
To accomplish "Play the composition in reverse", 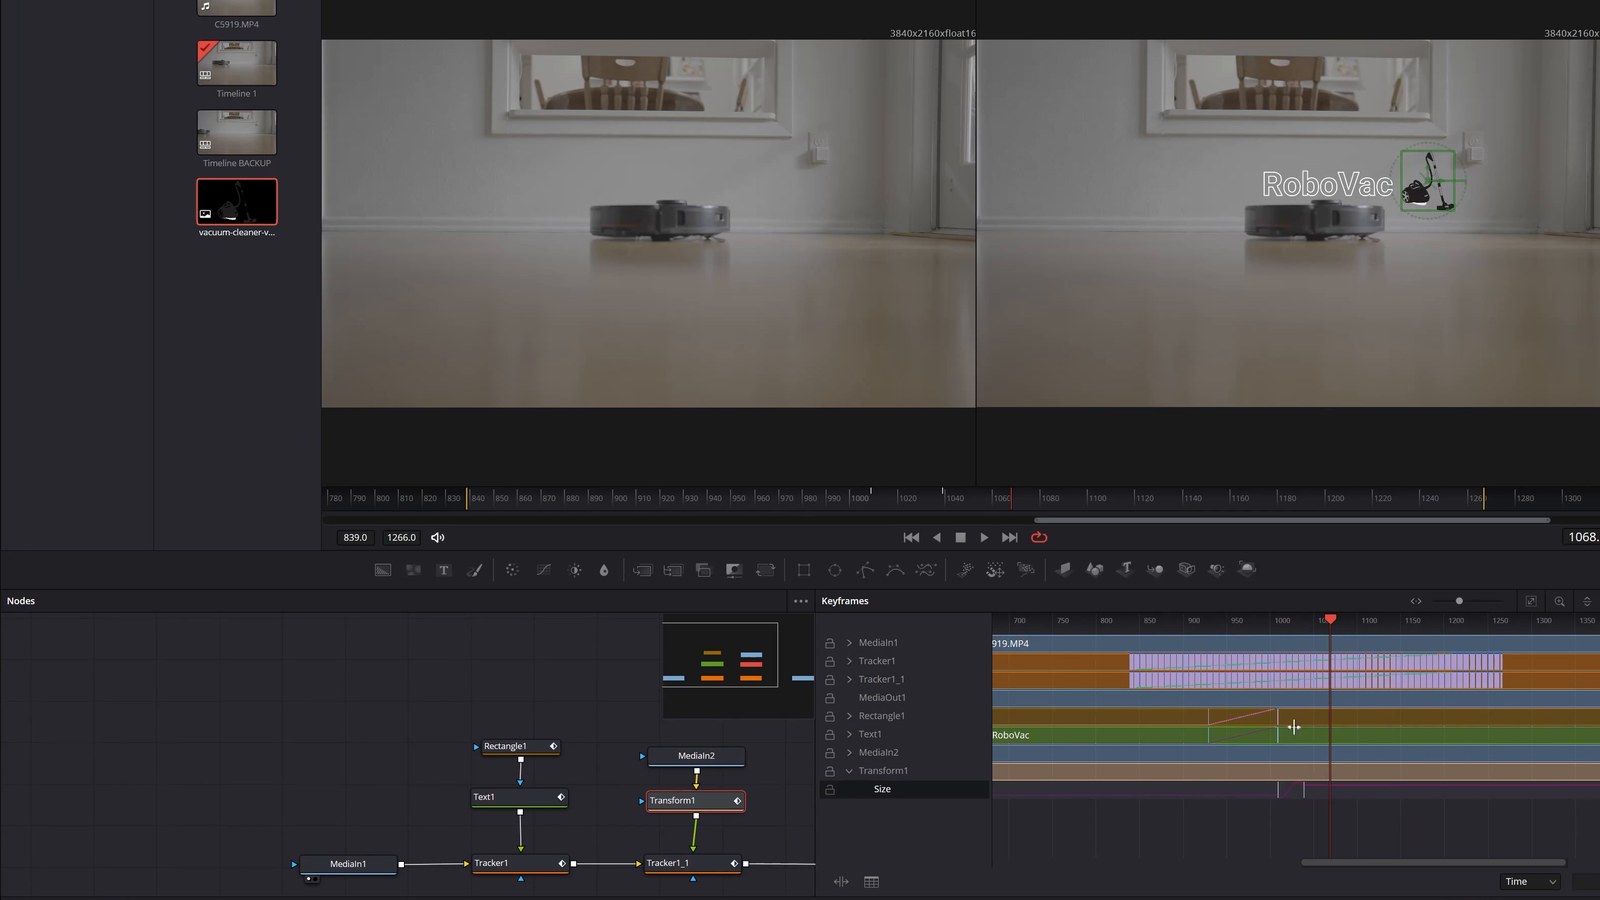I will [937, 538].
